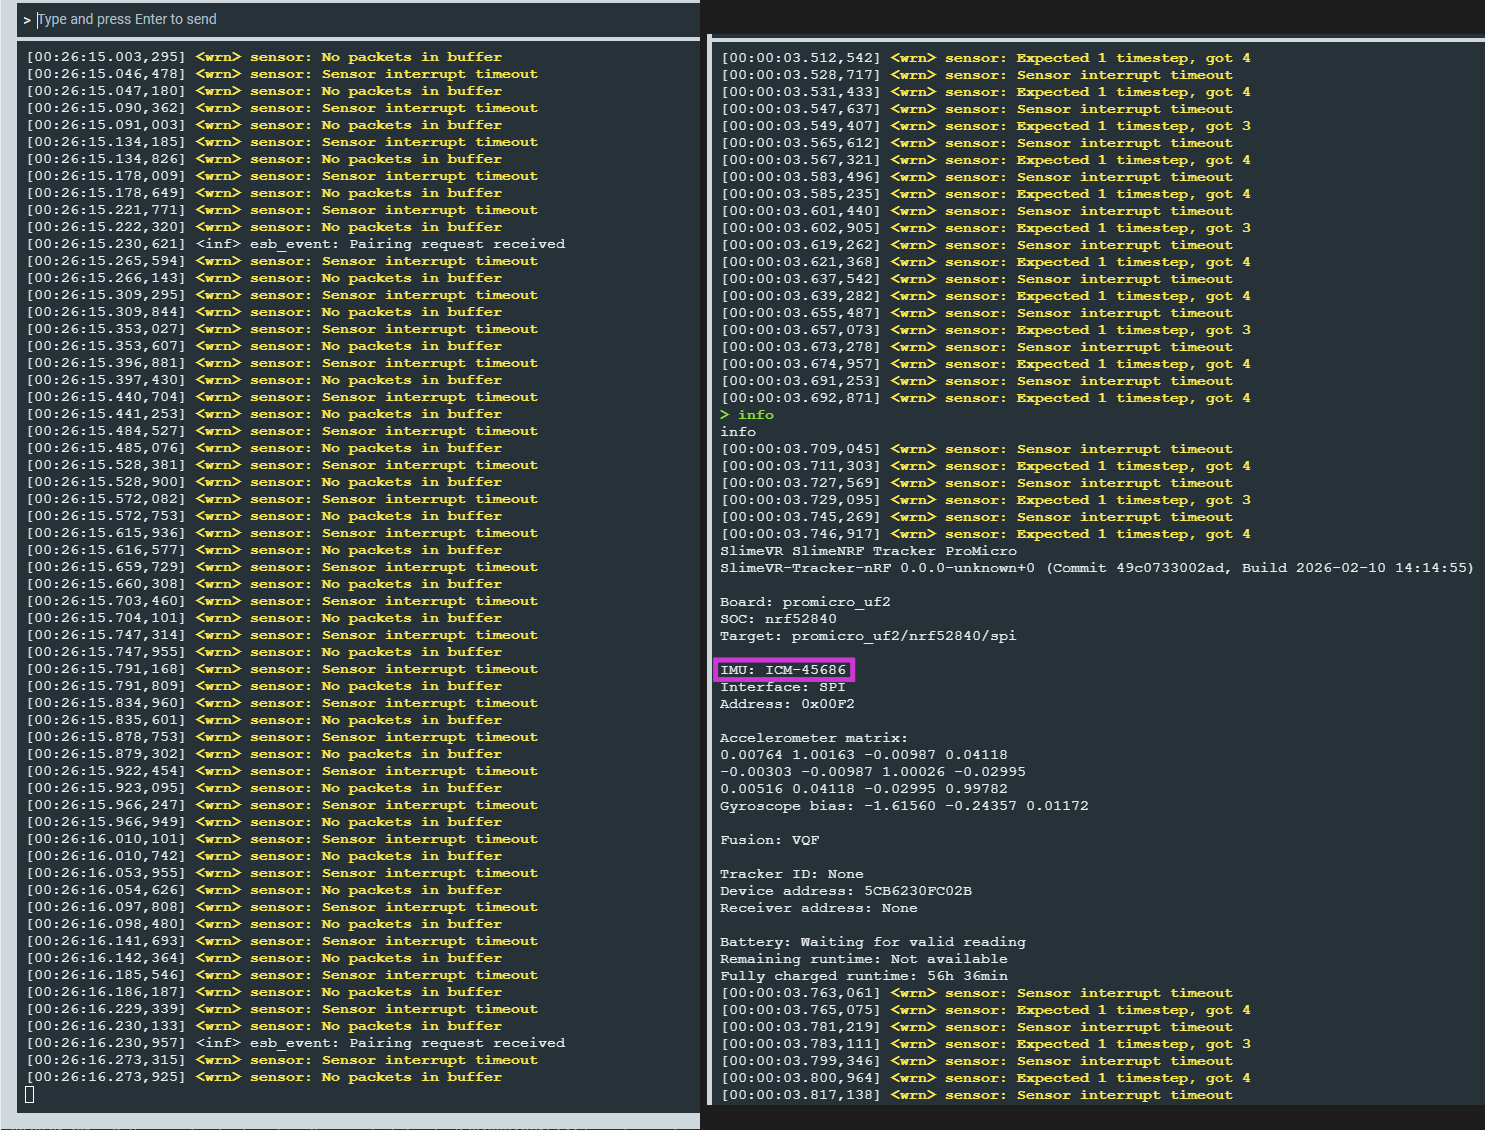This screenshot has height=1130, width=1485.
Task: Click the ">" prompt symbol before the command input
Action: coord(27,20)
